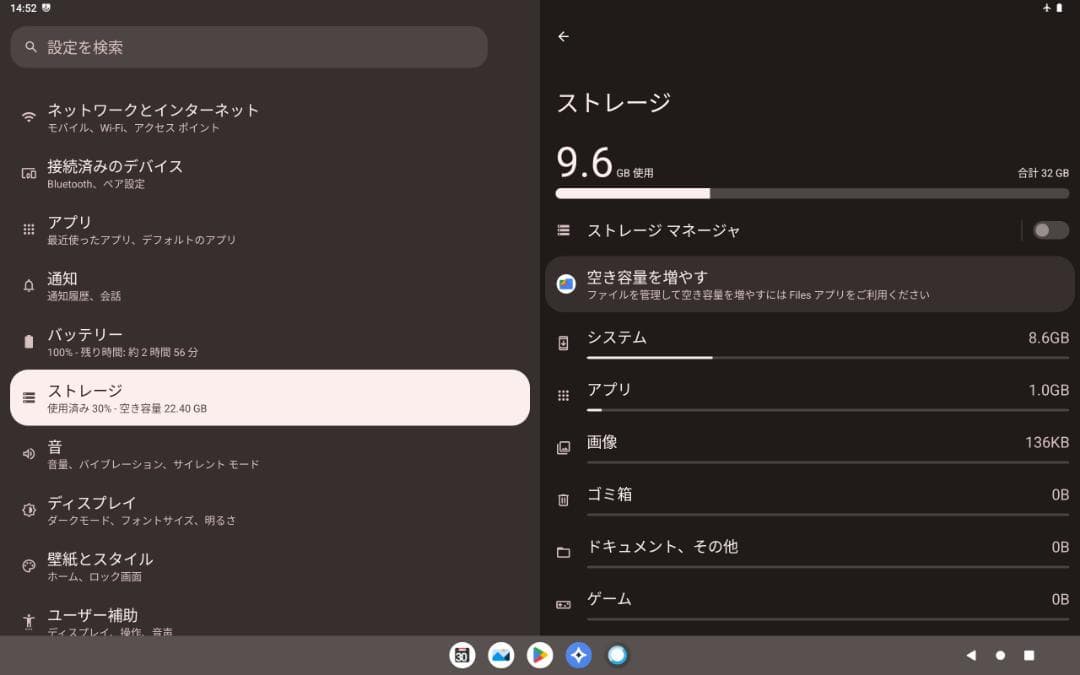Click the storage usage progress bar

(810, 193)
